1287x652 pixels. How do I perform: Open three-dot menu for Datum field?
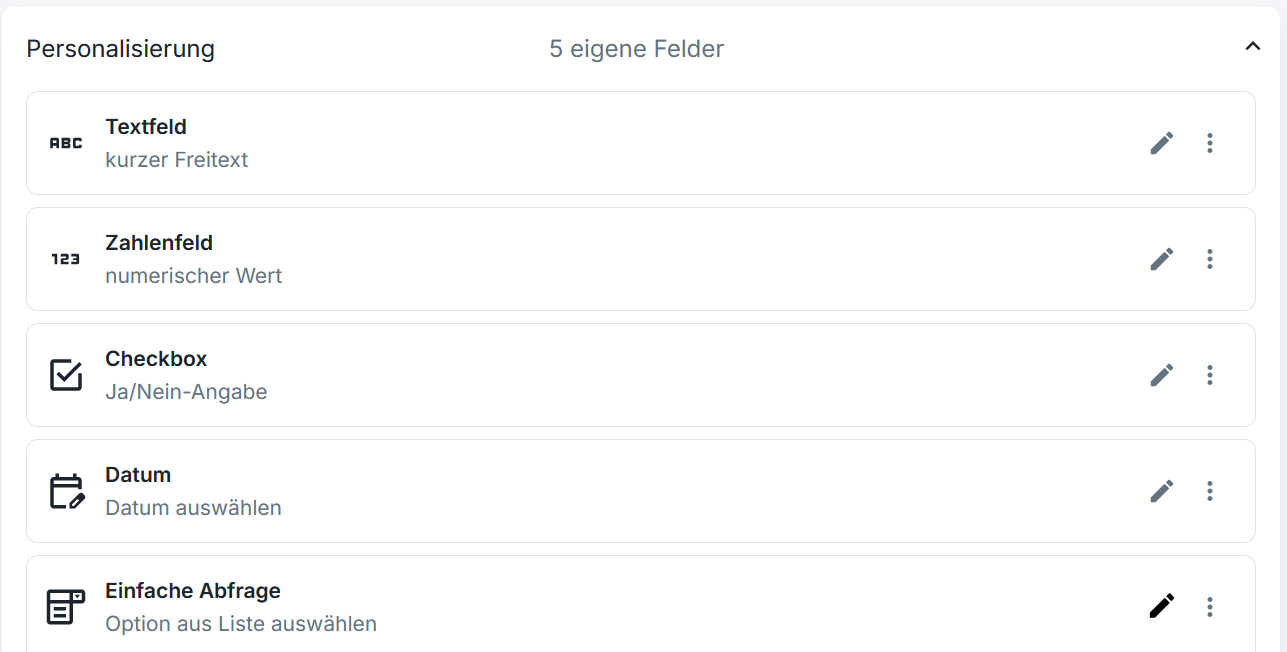[1210, 491]
